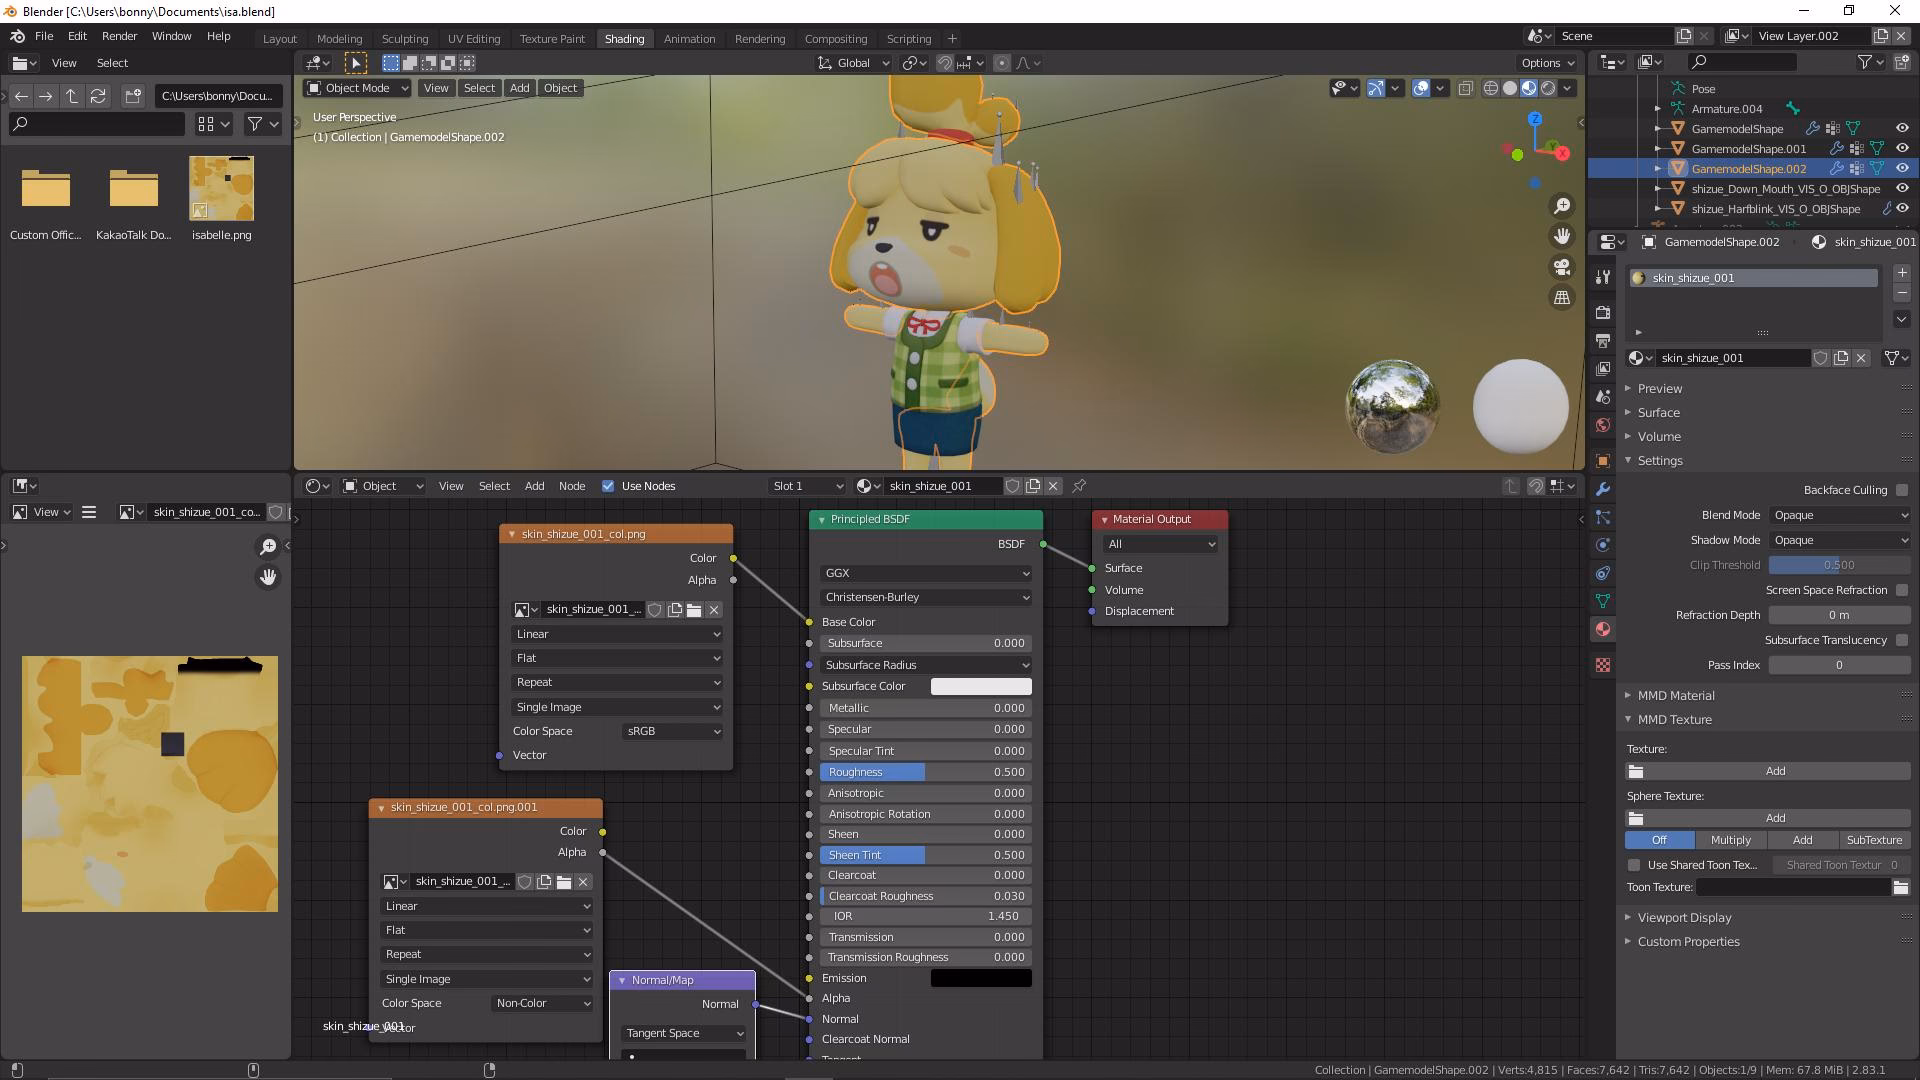Open GGX distribution dropdown in Principled BSDF
1920x1080 pixels.
click(x=926, y=573)
